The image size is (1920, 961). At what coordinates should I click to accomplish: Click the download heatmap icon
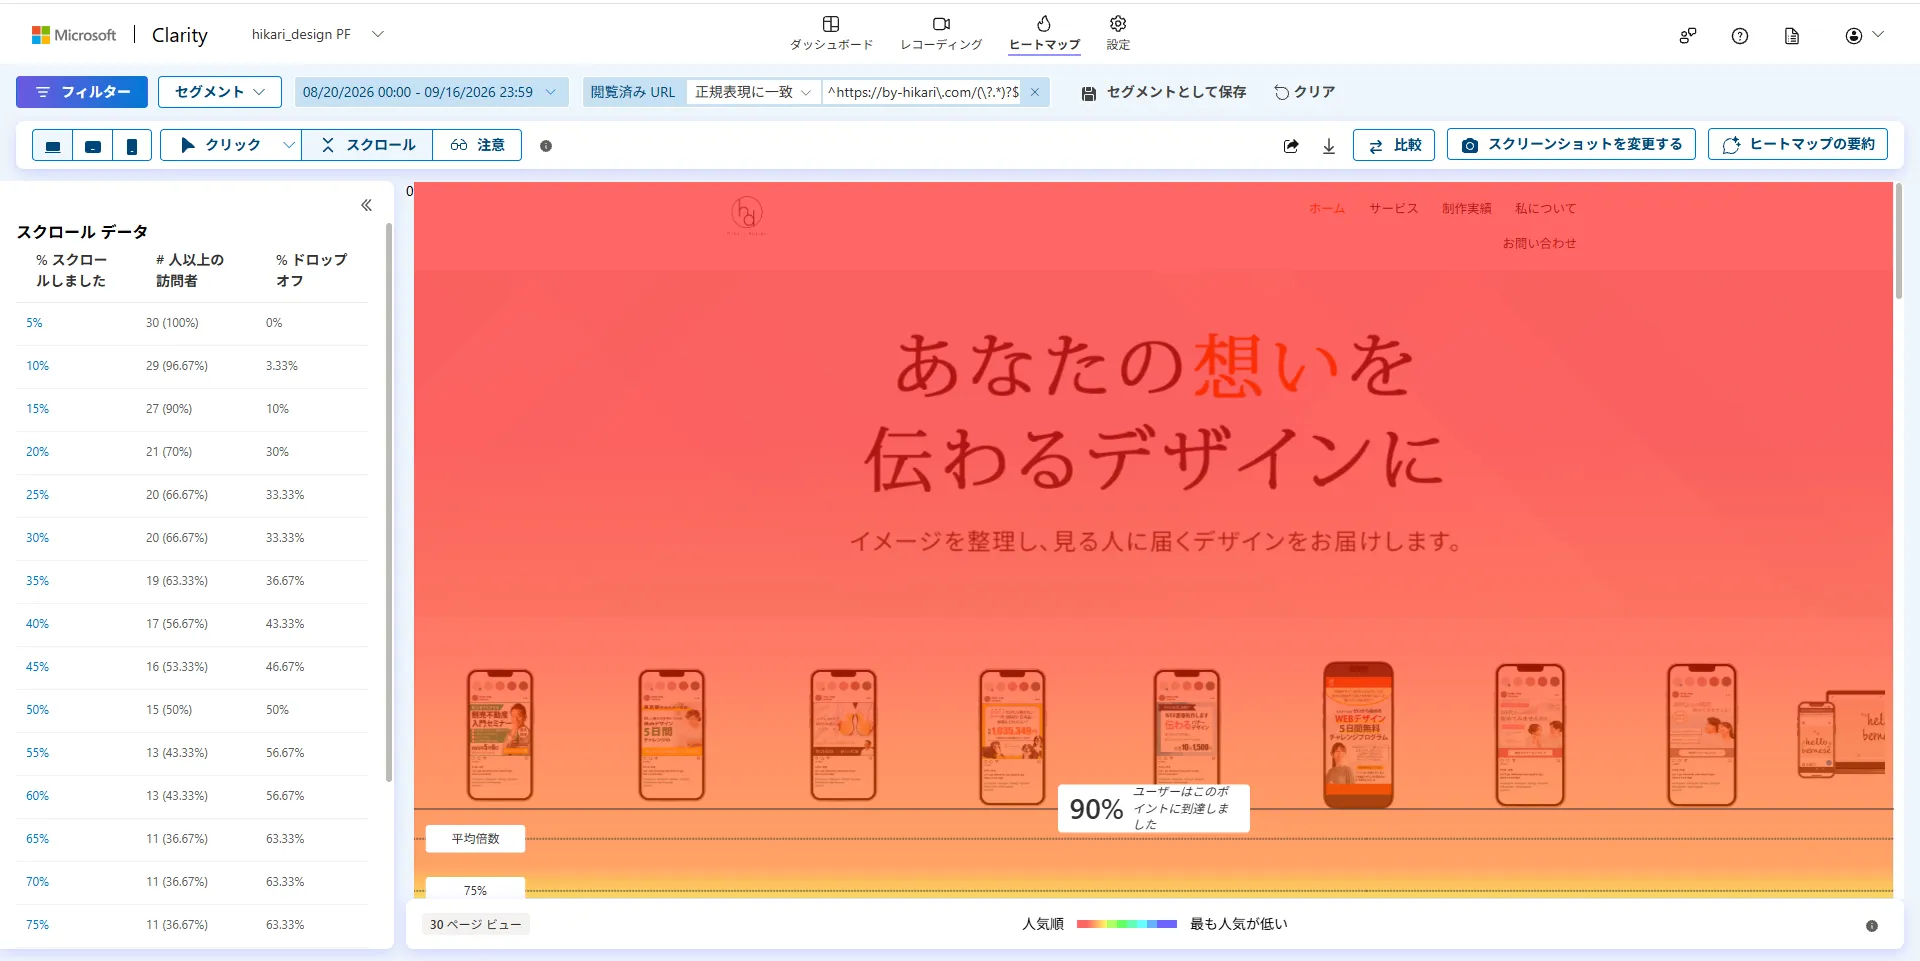coord(1329,146)
